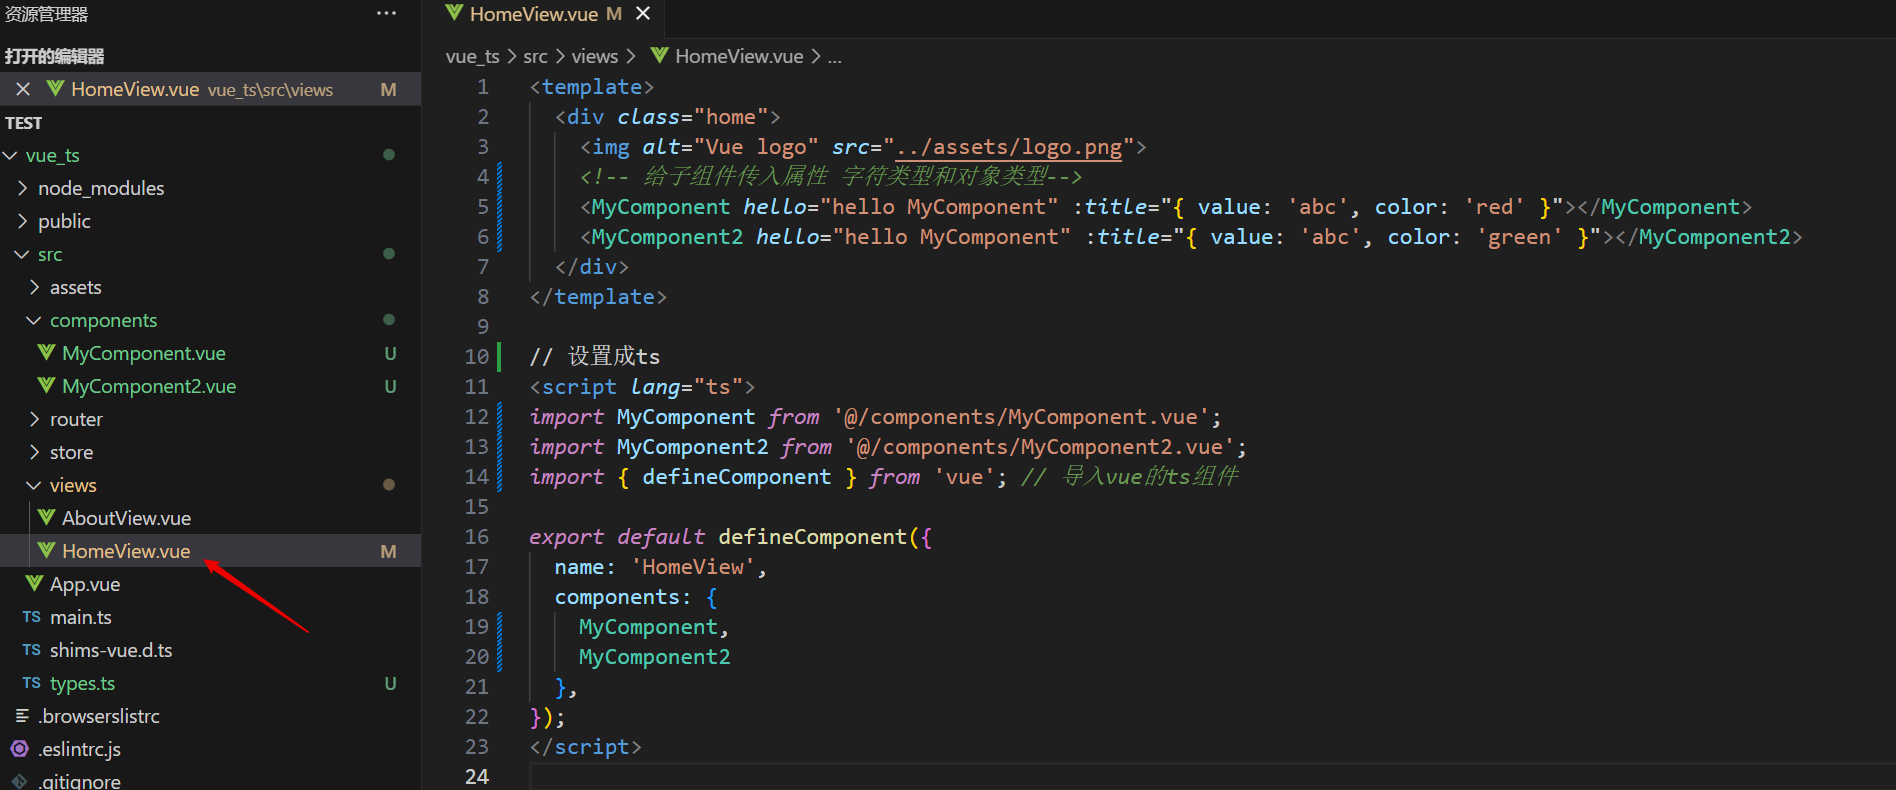Open .browserslistrc file
The width and height of the screenshot is (1896, 790).
pos(99,716)
